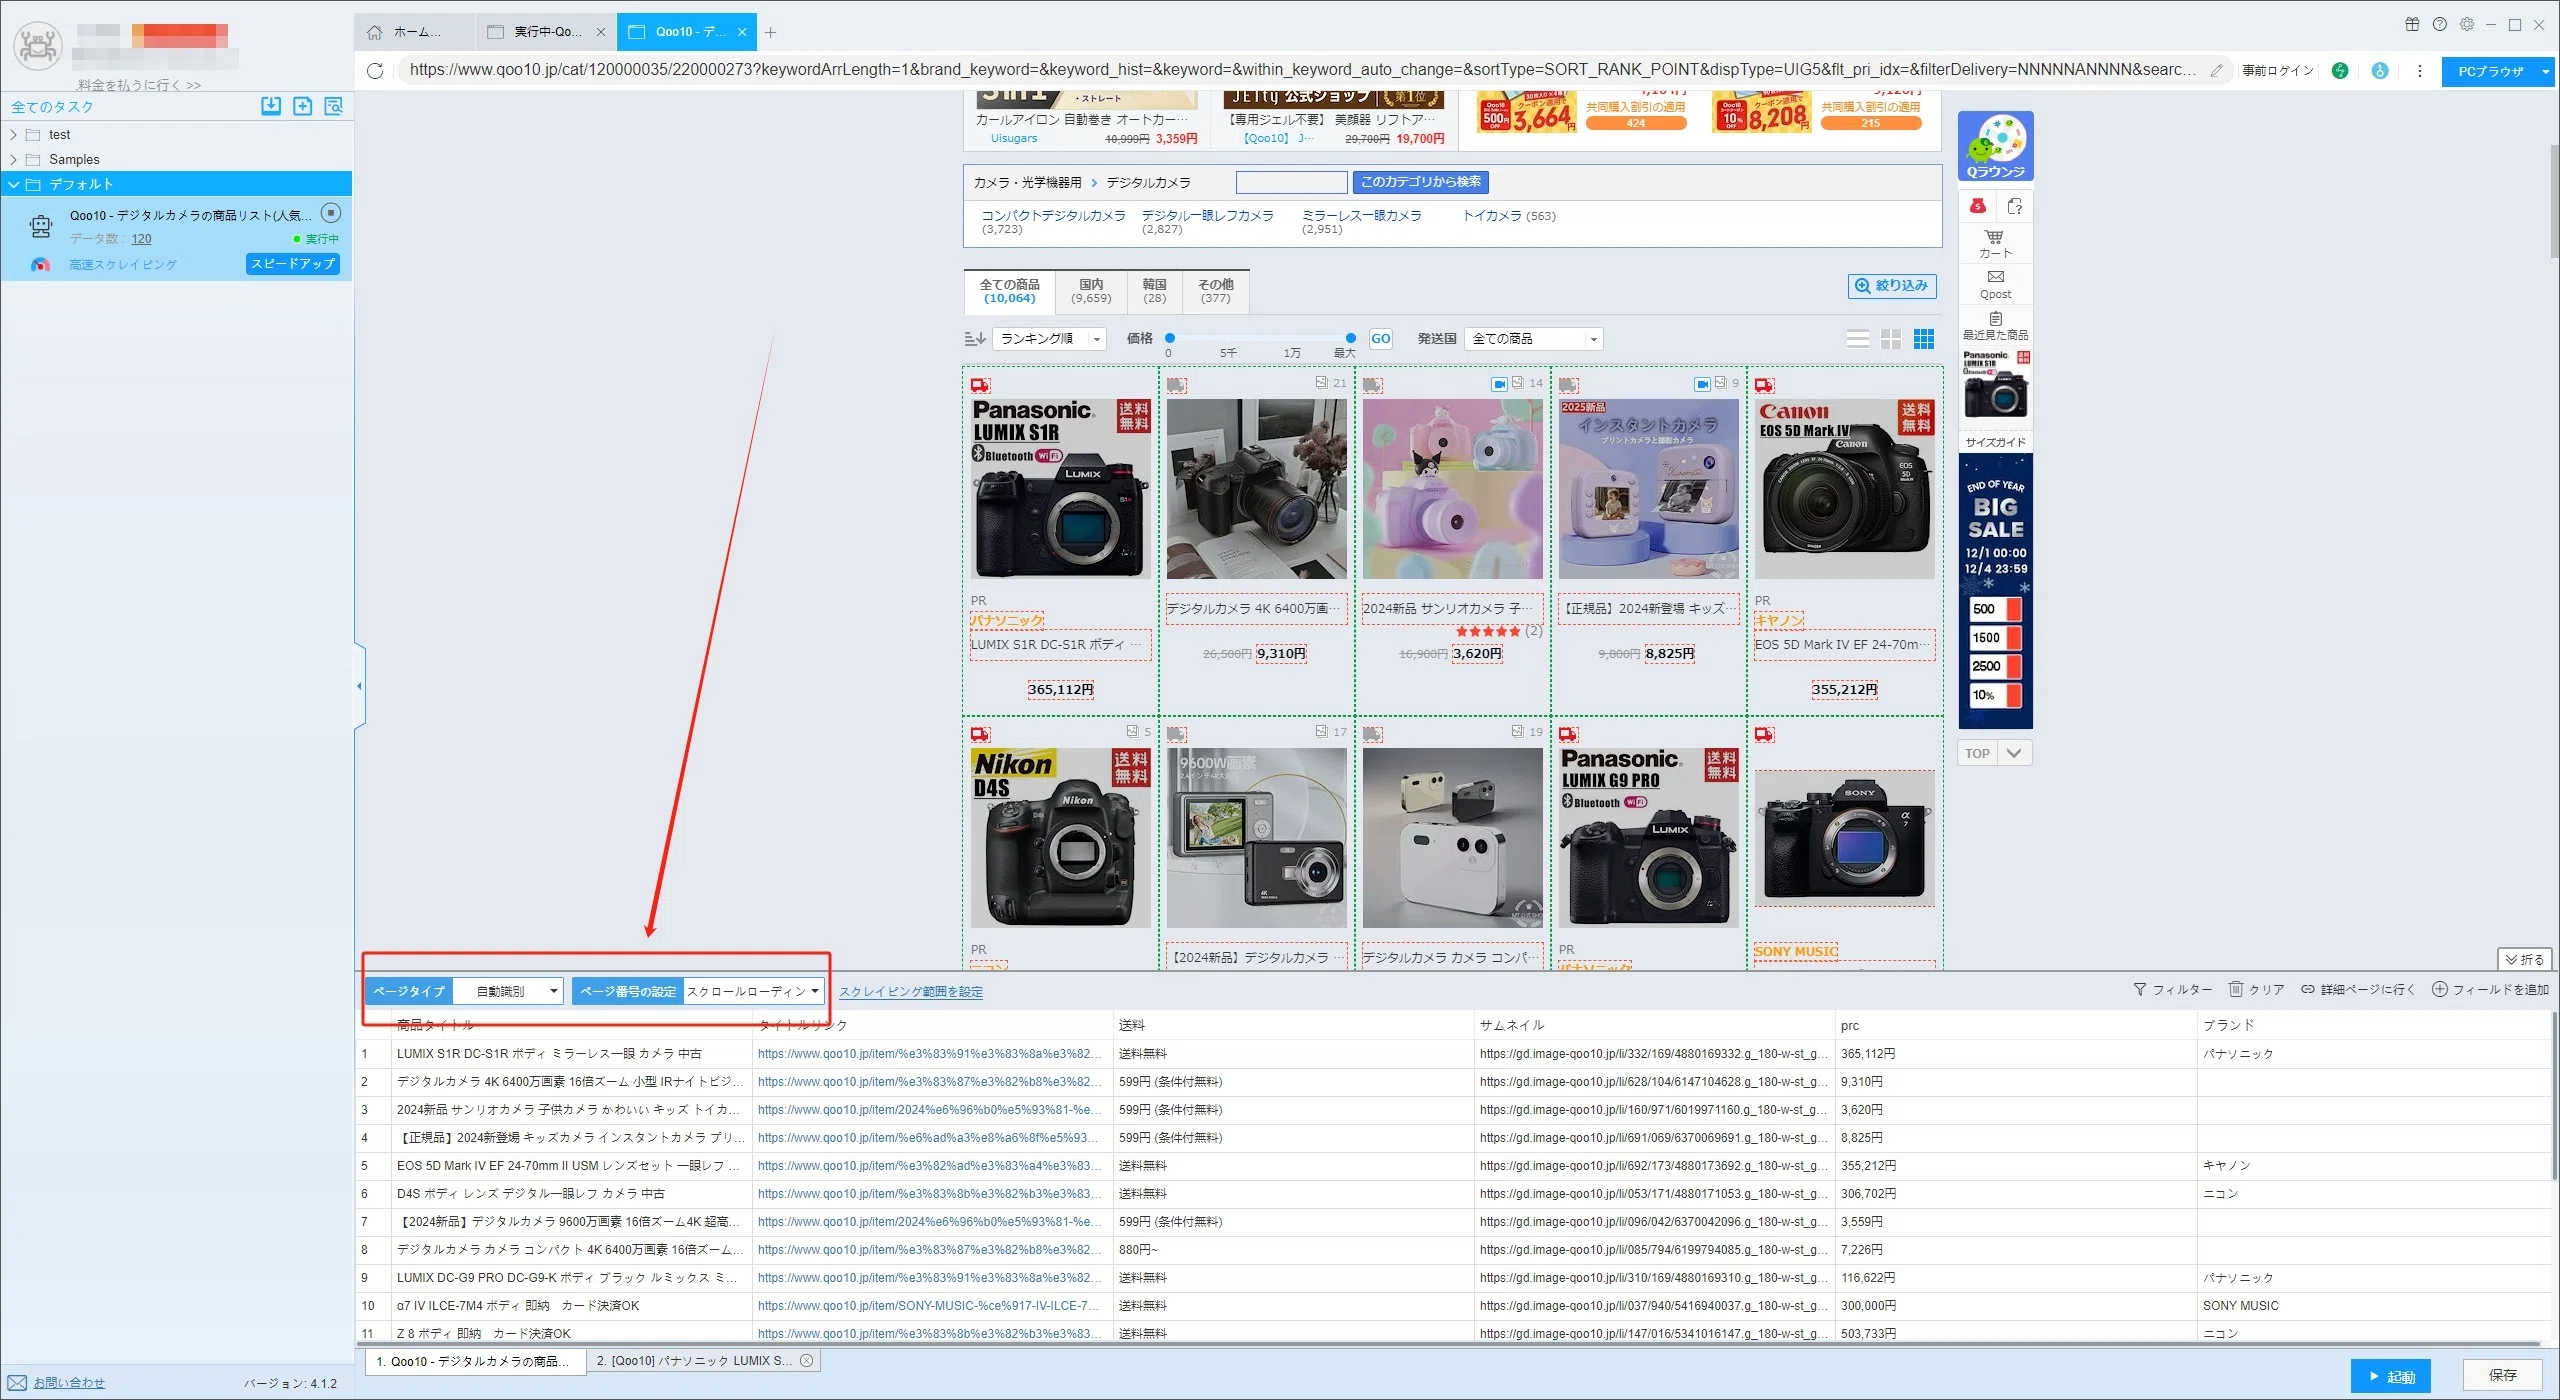Click the search tasks icon in sidebar
Image resolution: width=2560 pixels, height=1400 pixels.
[334, 106]
